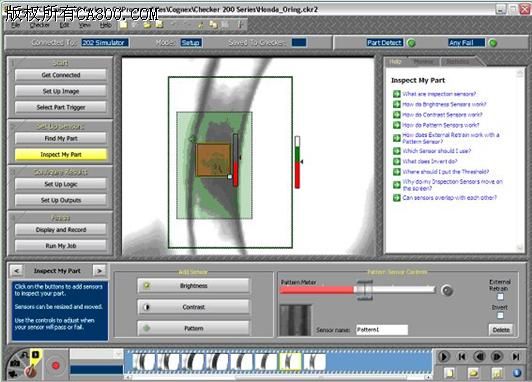Play the filmstrip images
Screen dimensions: 532x382
pyautogui.click(x=443, y=357)
